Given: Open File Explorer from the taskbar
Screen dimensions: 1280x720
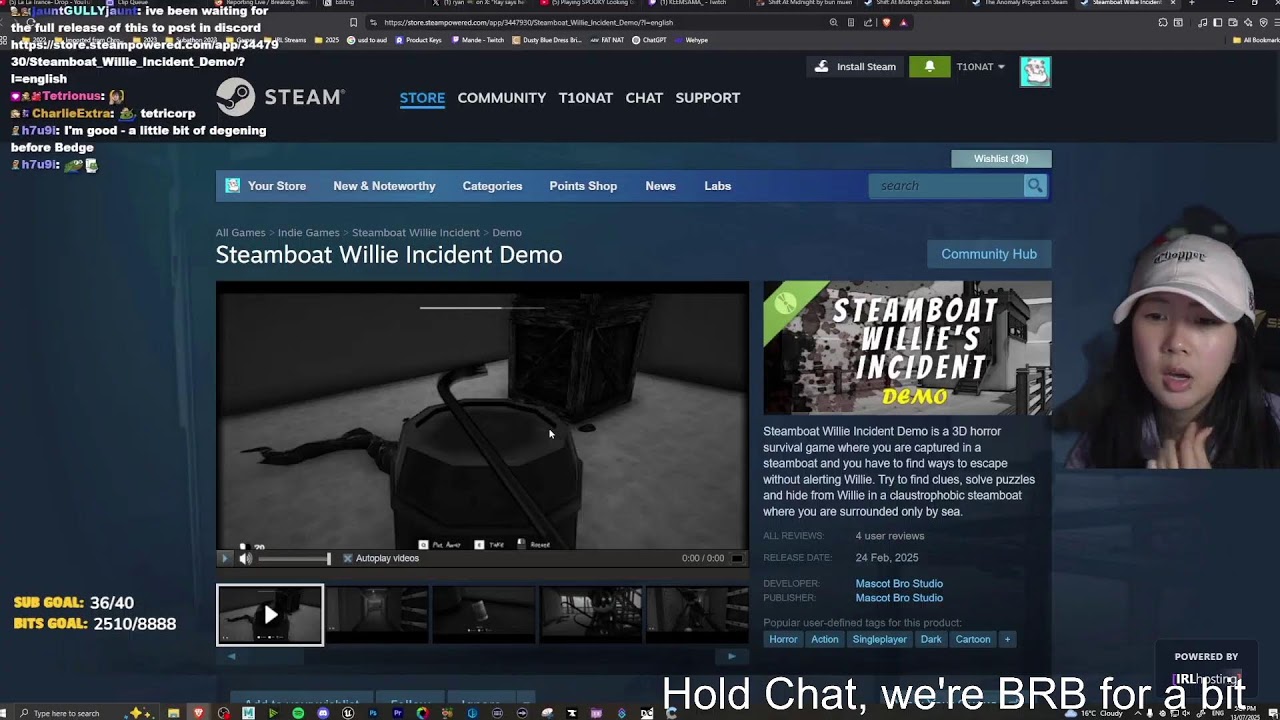Looking at the screenshot, I should (x=173, y=713).
